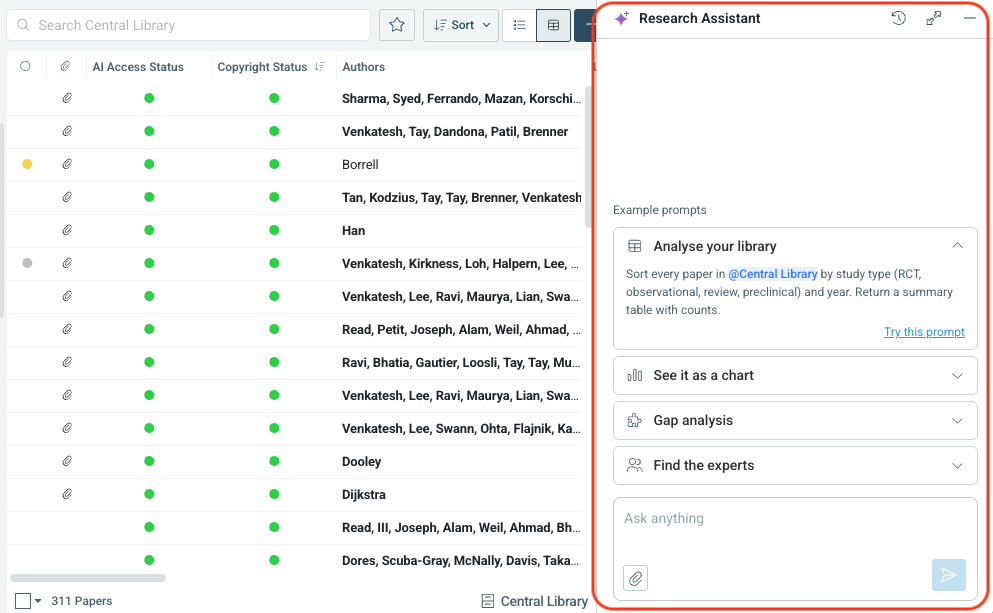Image resolution: width=993 pixels, height=613 pixels.
Task: Select all papers using the header circle
Action: pos(25,66)
